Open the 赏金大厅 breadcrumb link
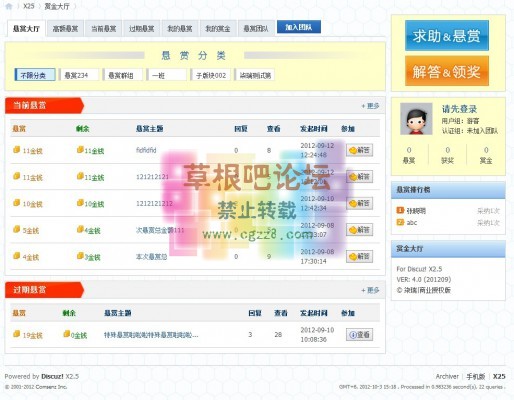The image size is (514, 400). (x=57, y=6)
